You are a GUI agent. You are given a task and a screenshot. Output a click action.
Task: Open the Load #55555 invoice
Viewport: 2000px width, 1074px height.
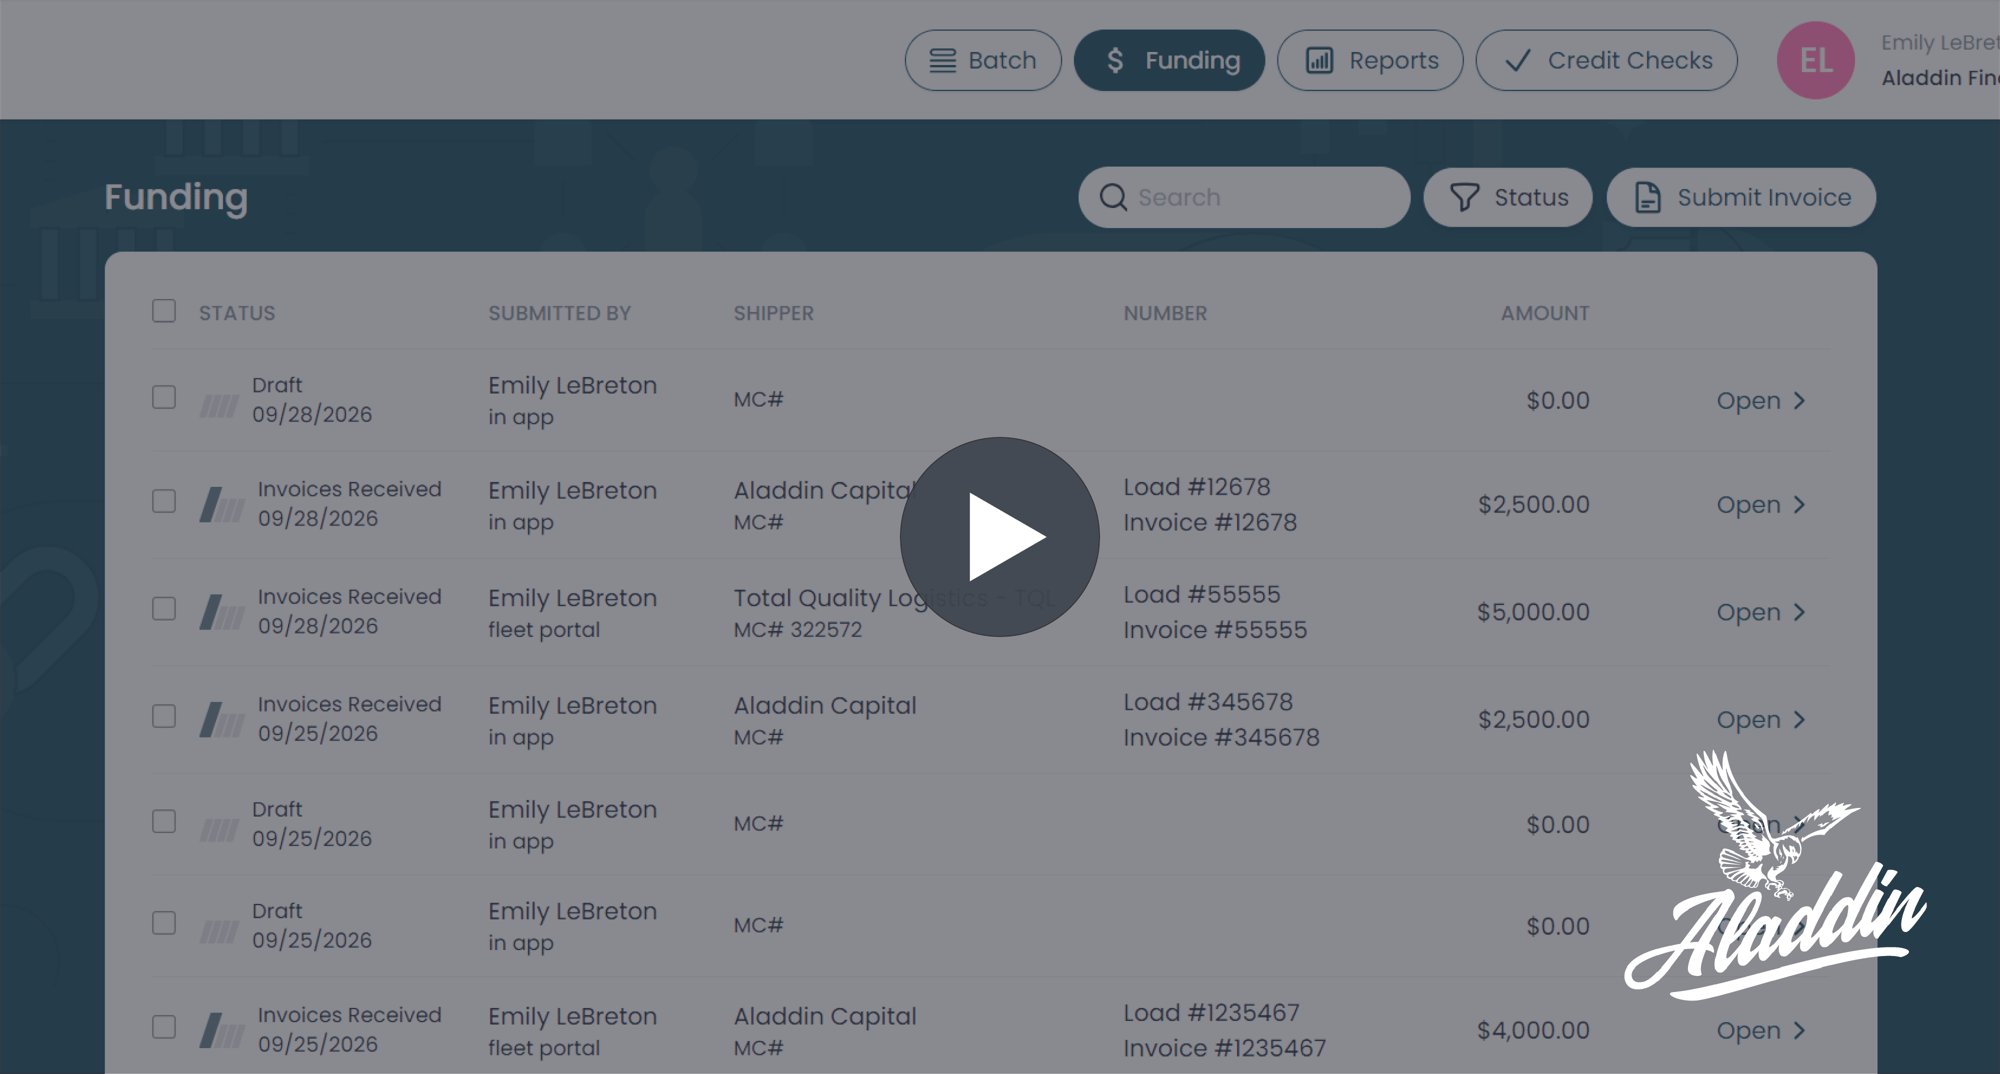(x=1761, y=612)
